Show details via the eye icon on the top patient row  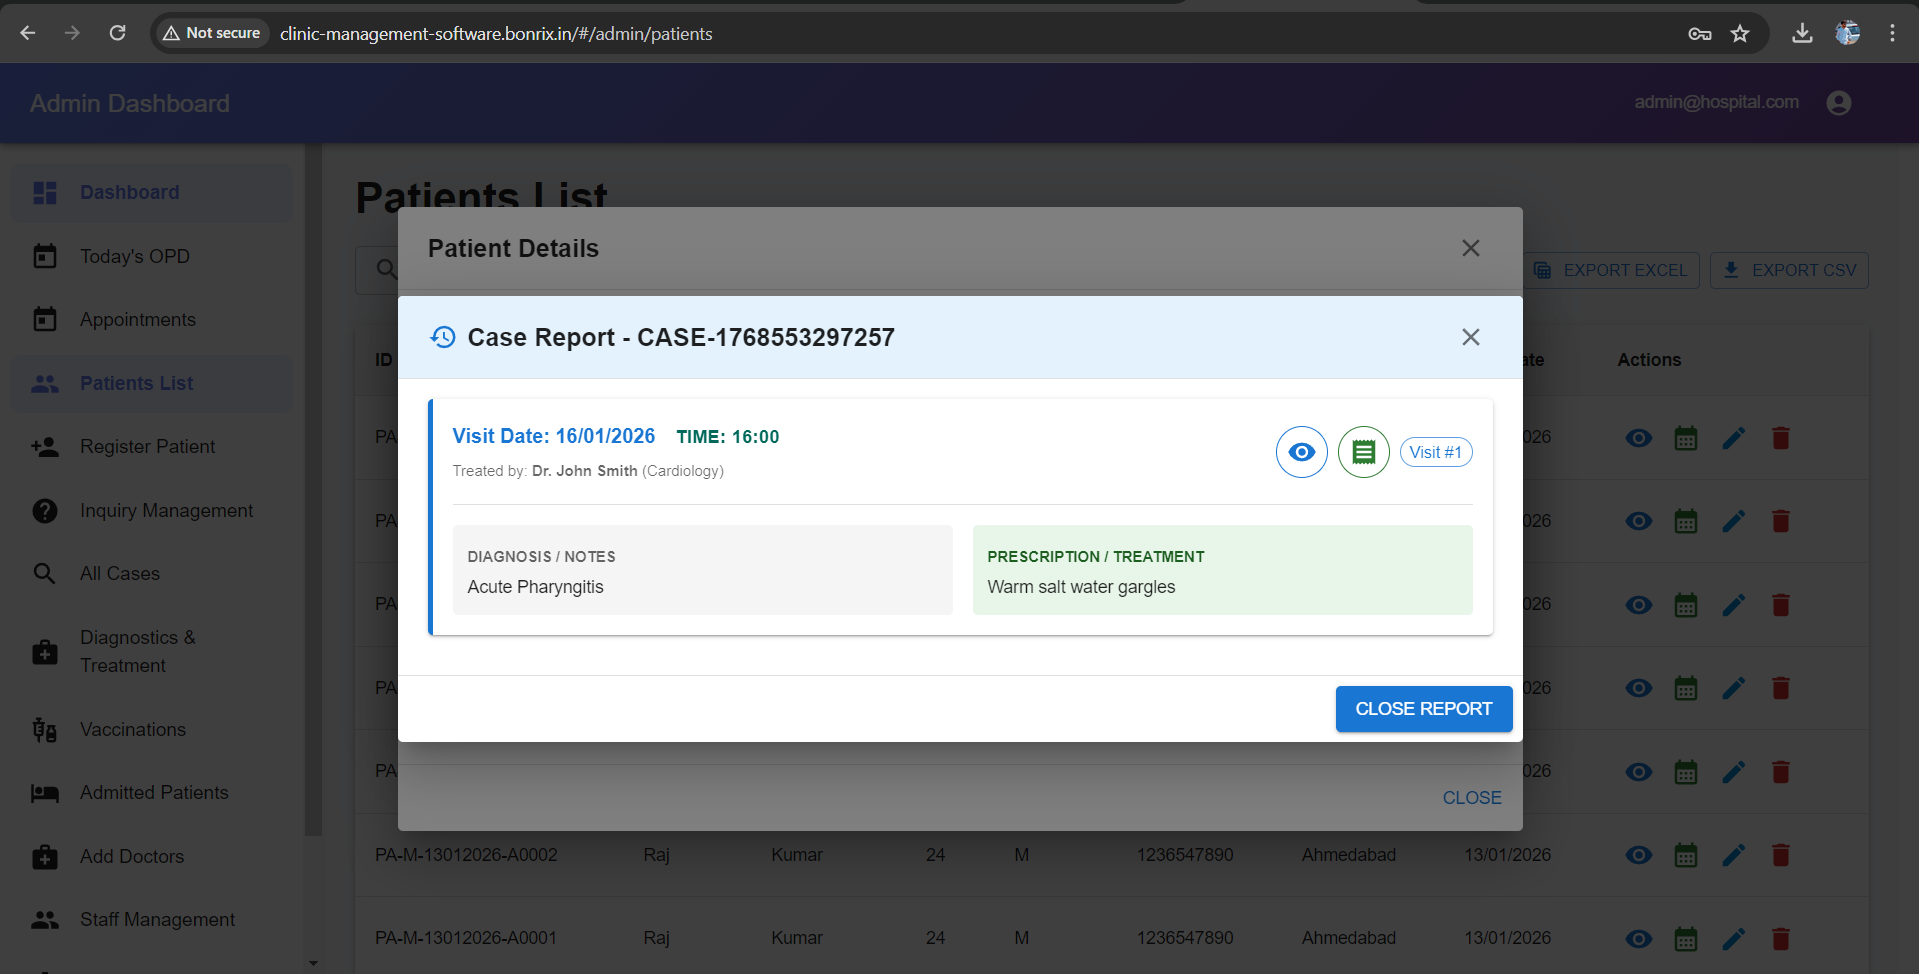tap(1638, 437)
